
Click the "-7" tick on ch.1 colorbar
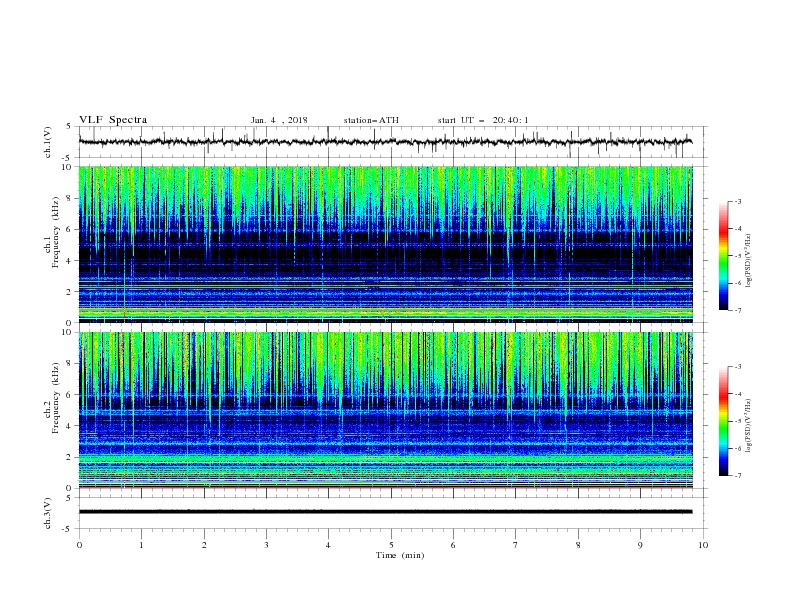click(737, 310)
